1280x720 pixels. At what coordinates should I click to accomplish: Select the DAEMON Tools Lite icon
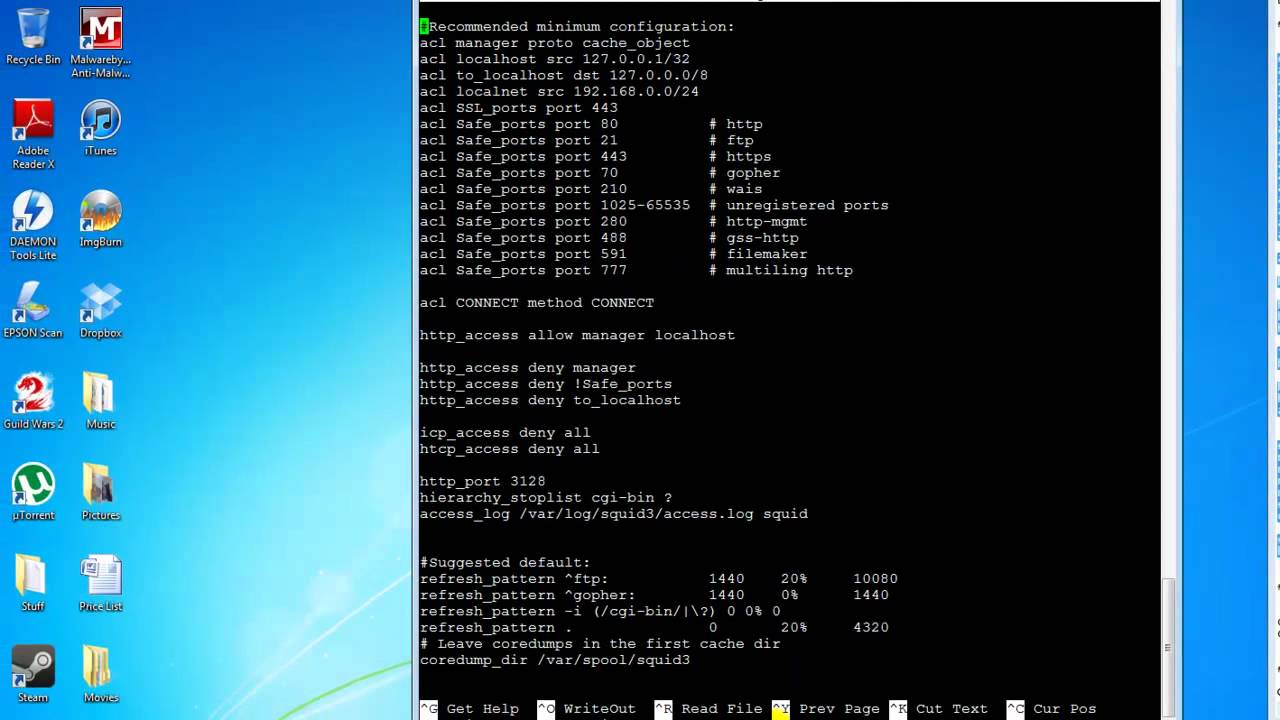pyautogui.click(x=33, y=225)
